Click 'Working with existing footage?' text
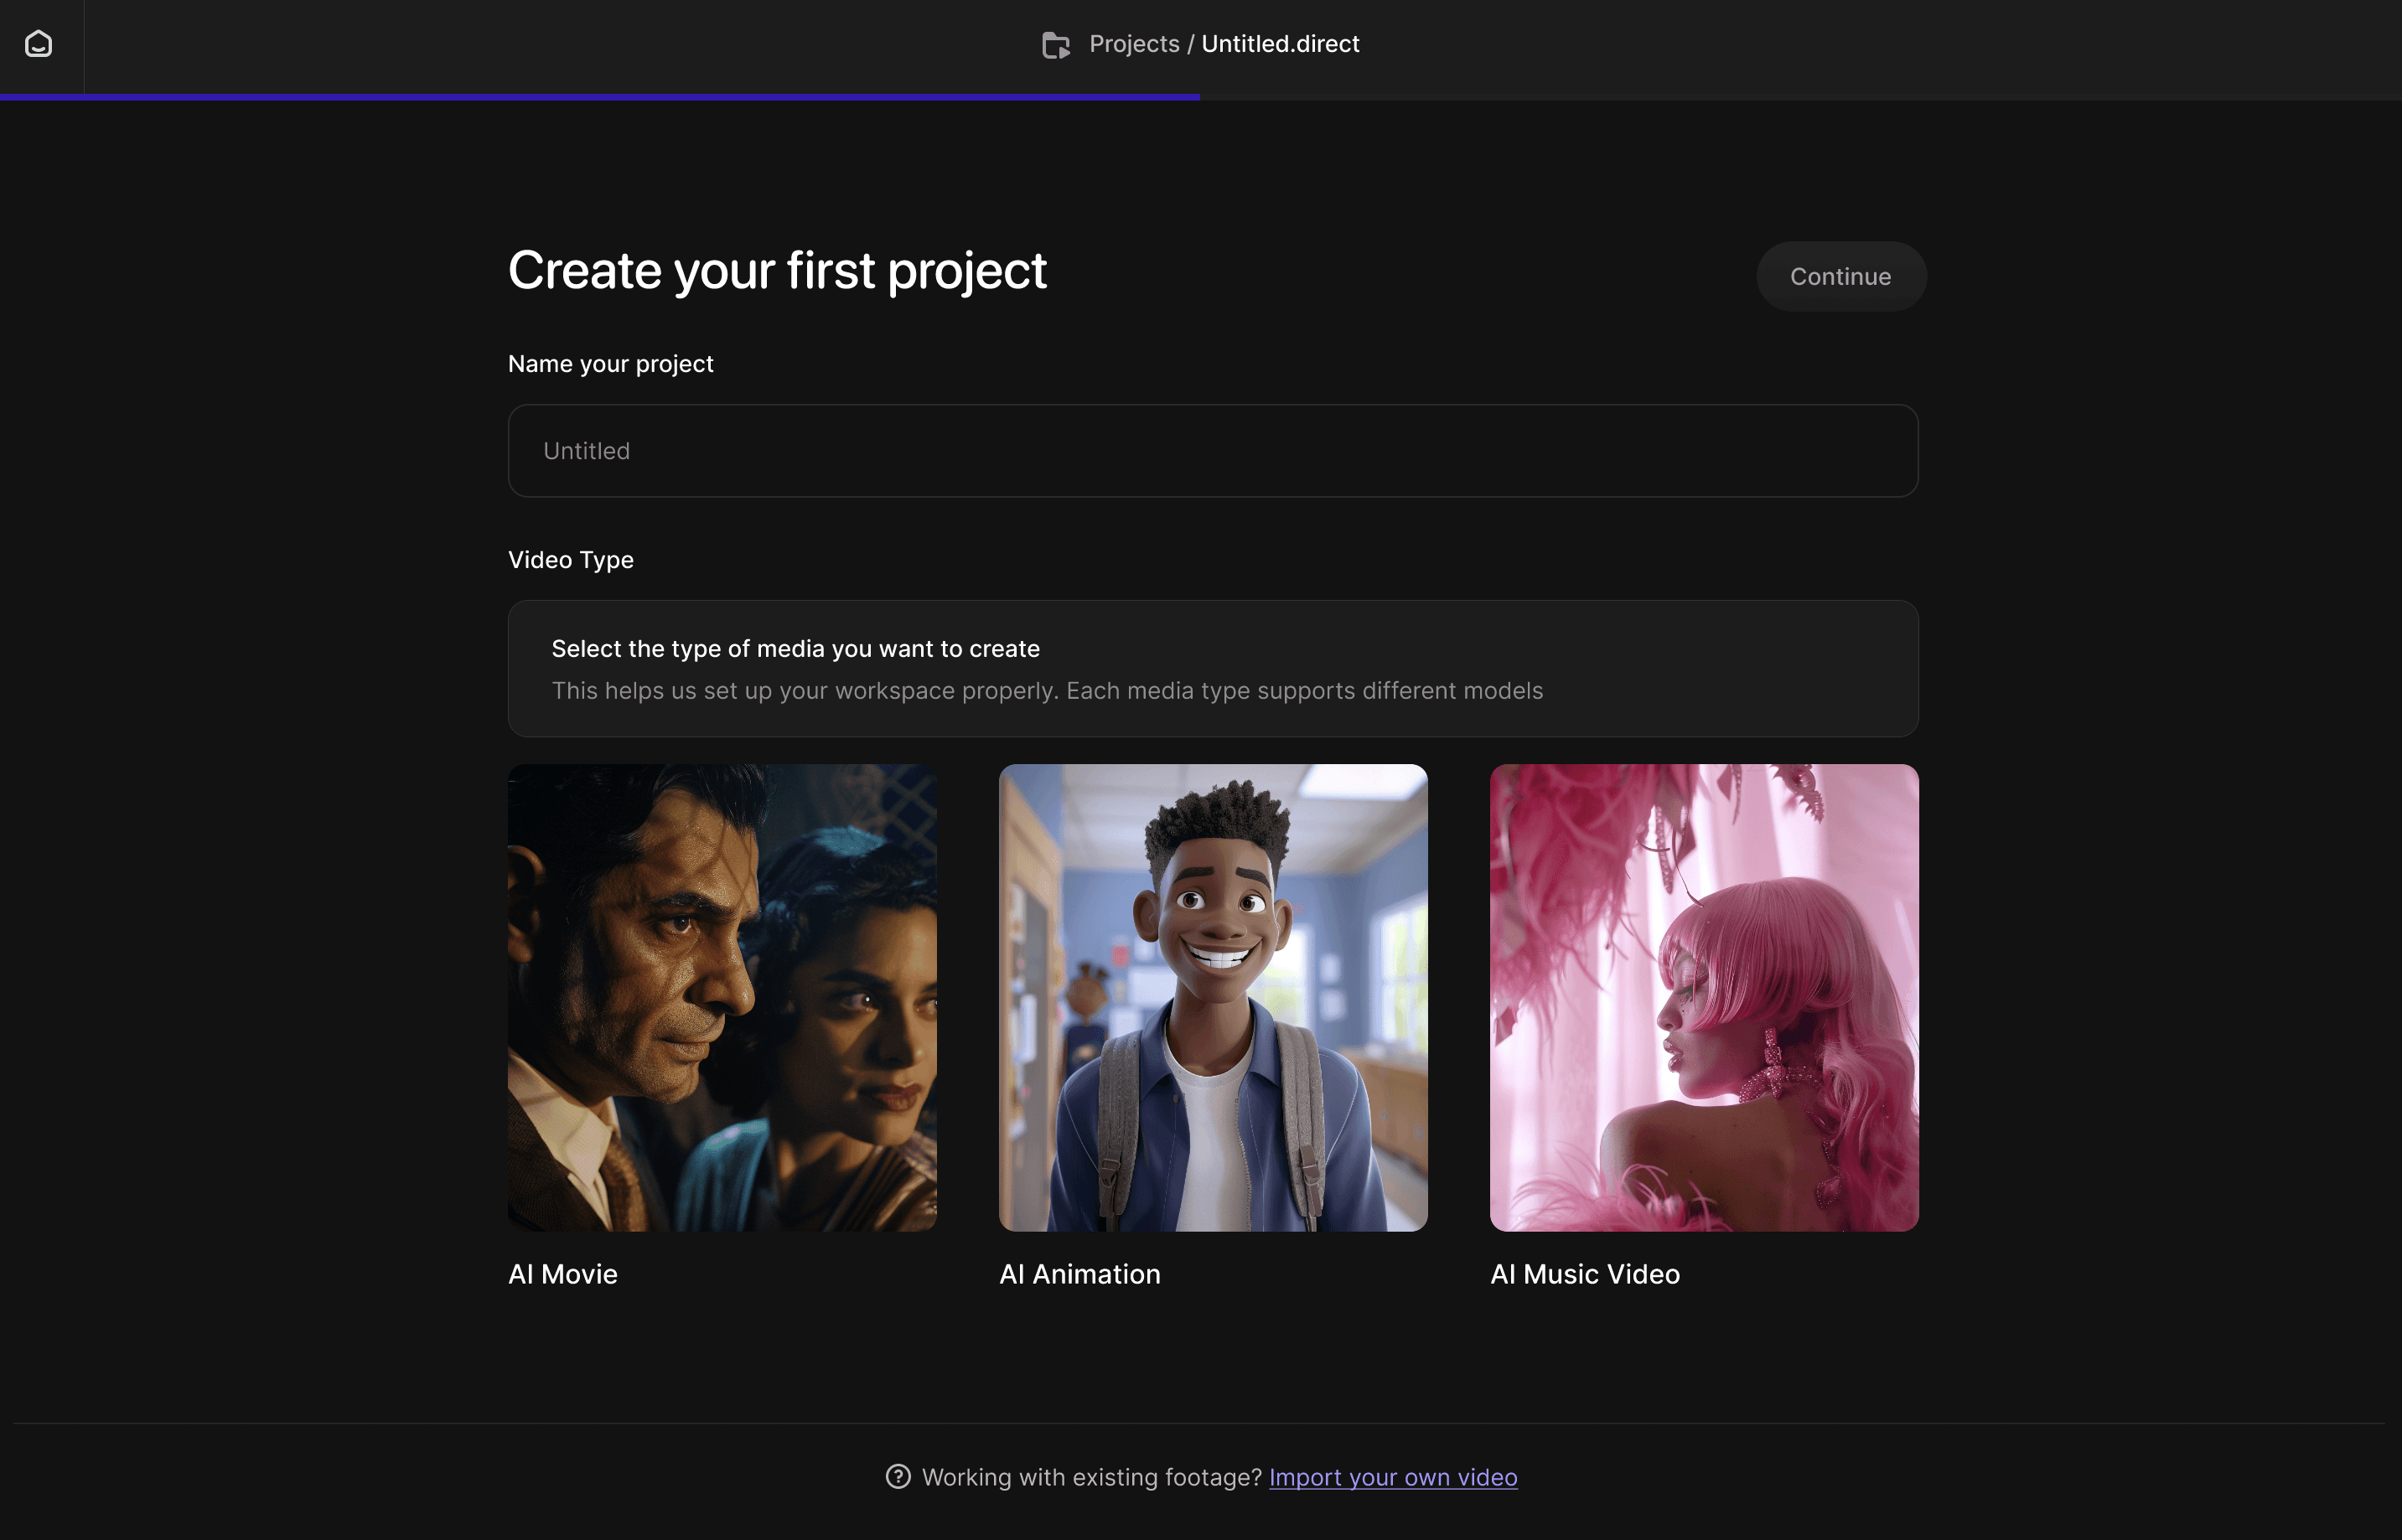Viewport: 2402px width, 1540px height. [1091, 1477]
